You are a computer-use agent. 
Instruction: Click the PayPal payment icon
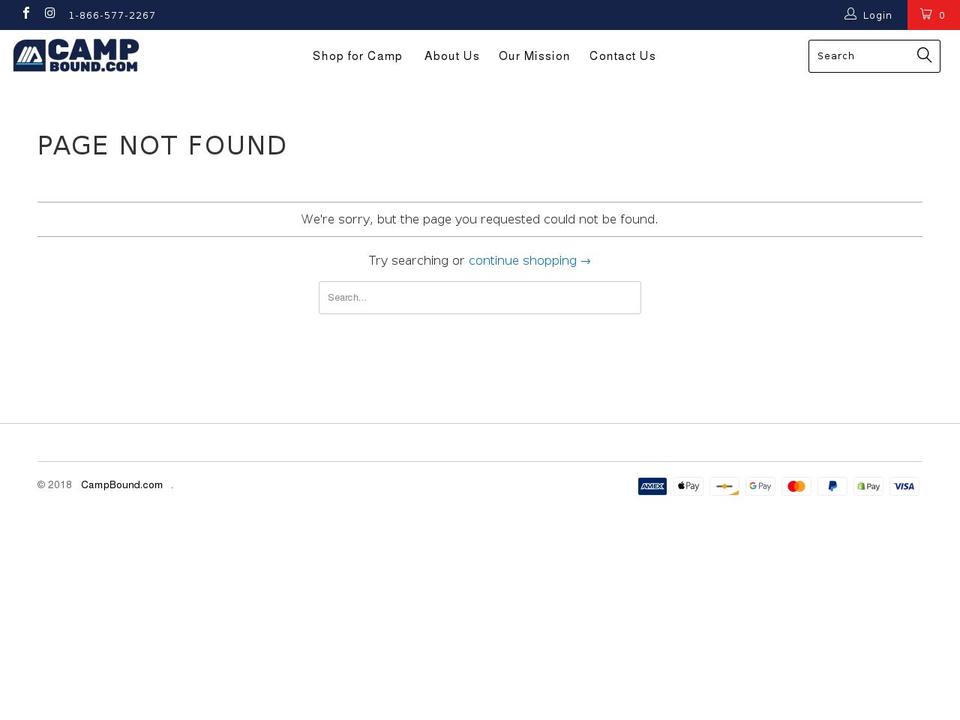[x=832, y=486]
